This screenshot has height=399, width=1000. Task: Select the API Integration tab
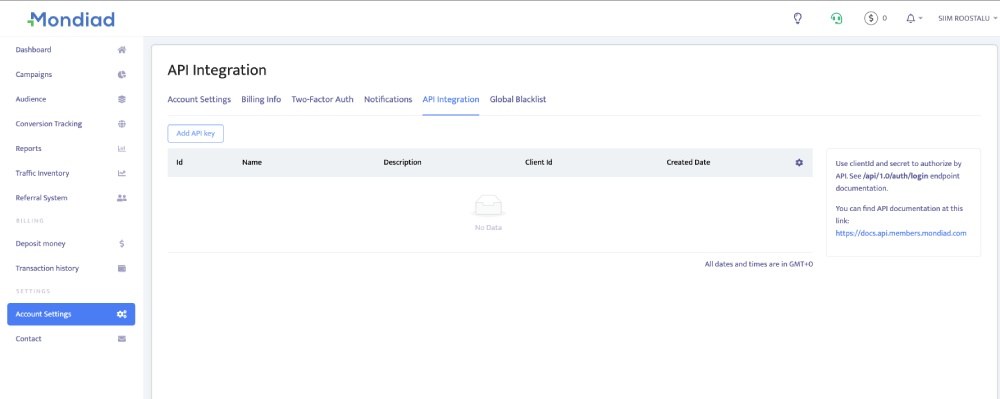coord(451,99)
